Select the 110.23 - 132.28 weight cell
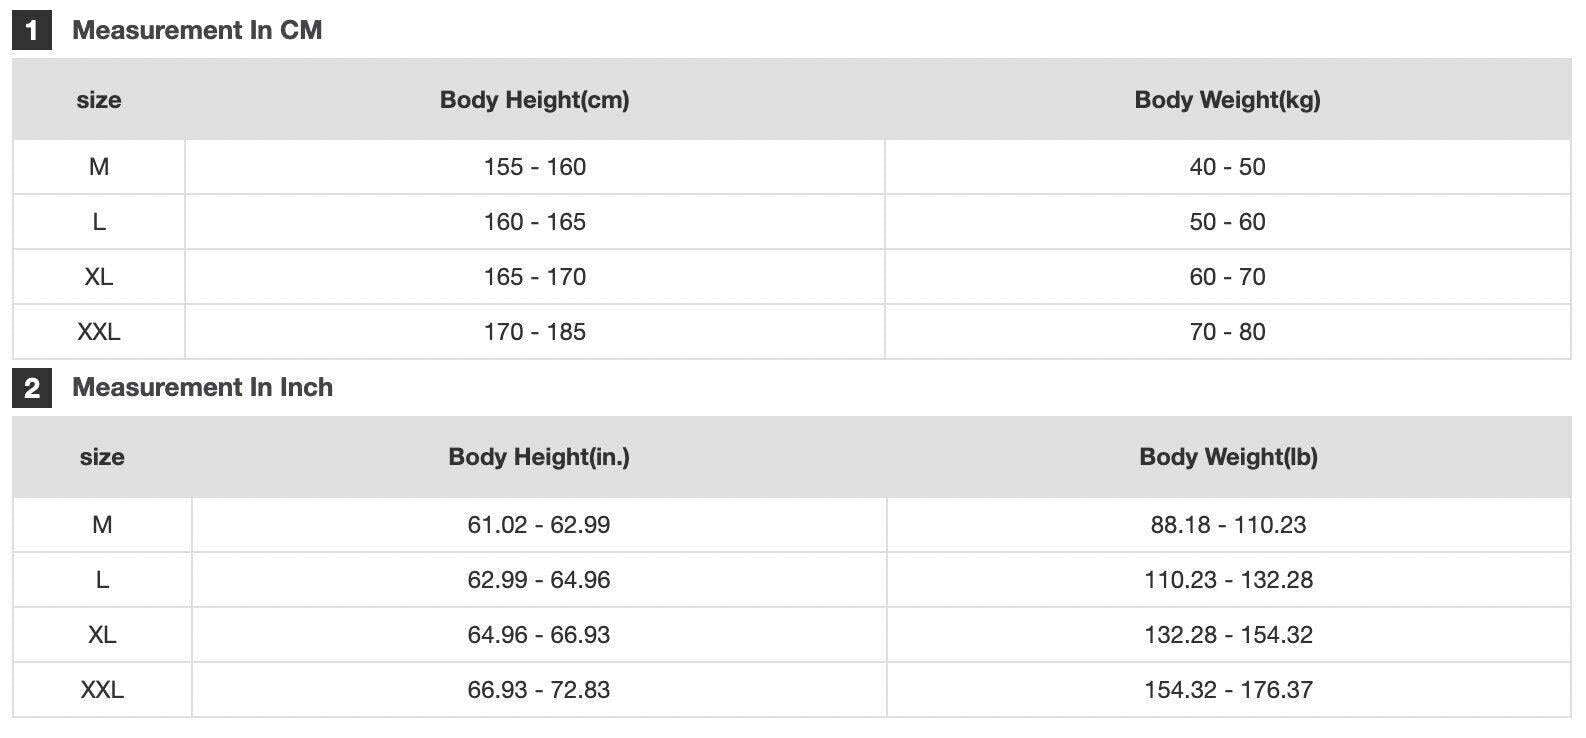This screenshot has width=1586, height=738. coord(1228,580)
